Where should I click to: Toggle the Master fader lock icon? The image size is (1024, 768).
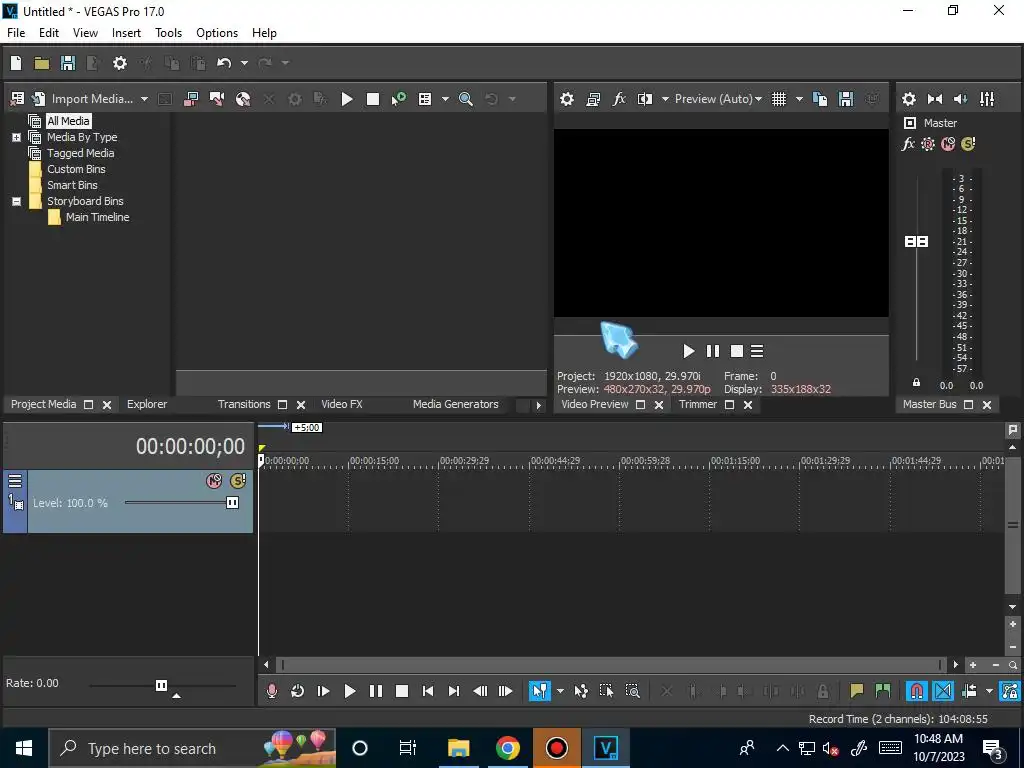point(916,383)
